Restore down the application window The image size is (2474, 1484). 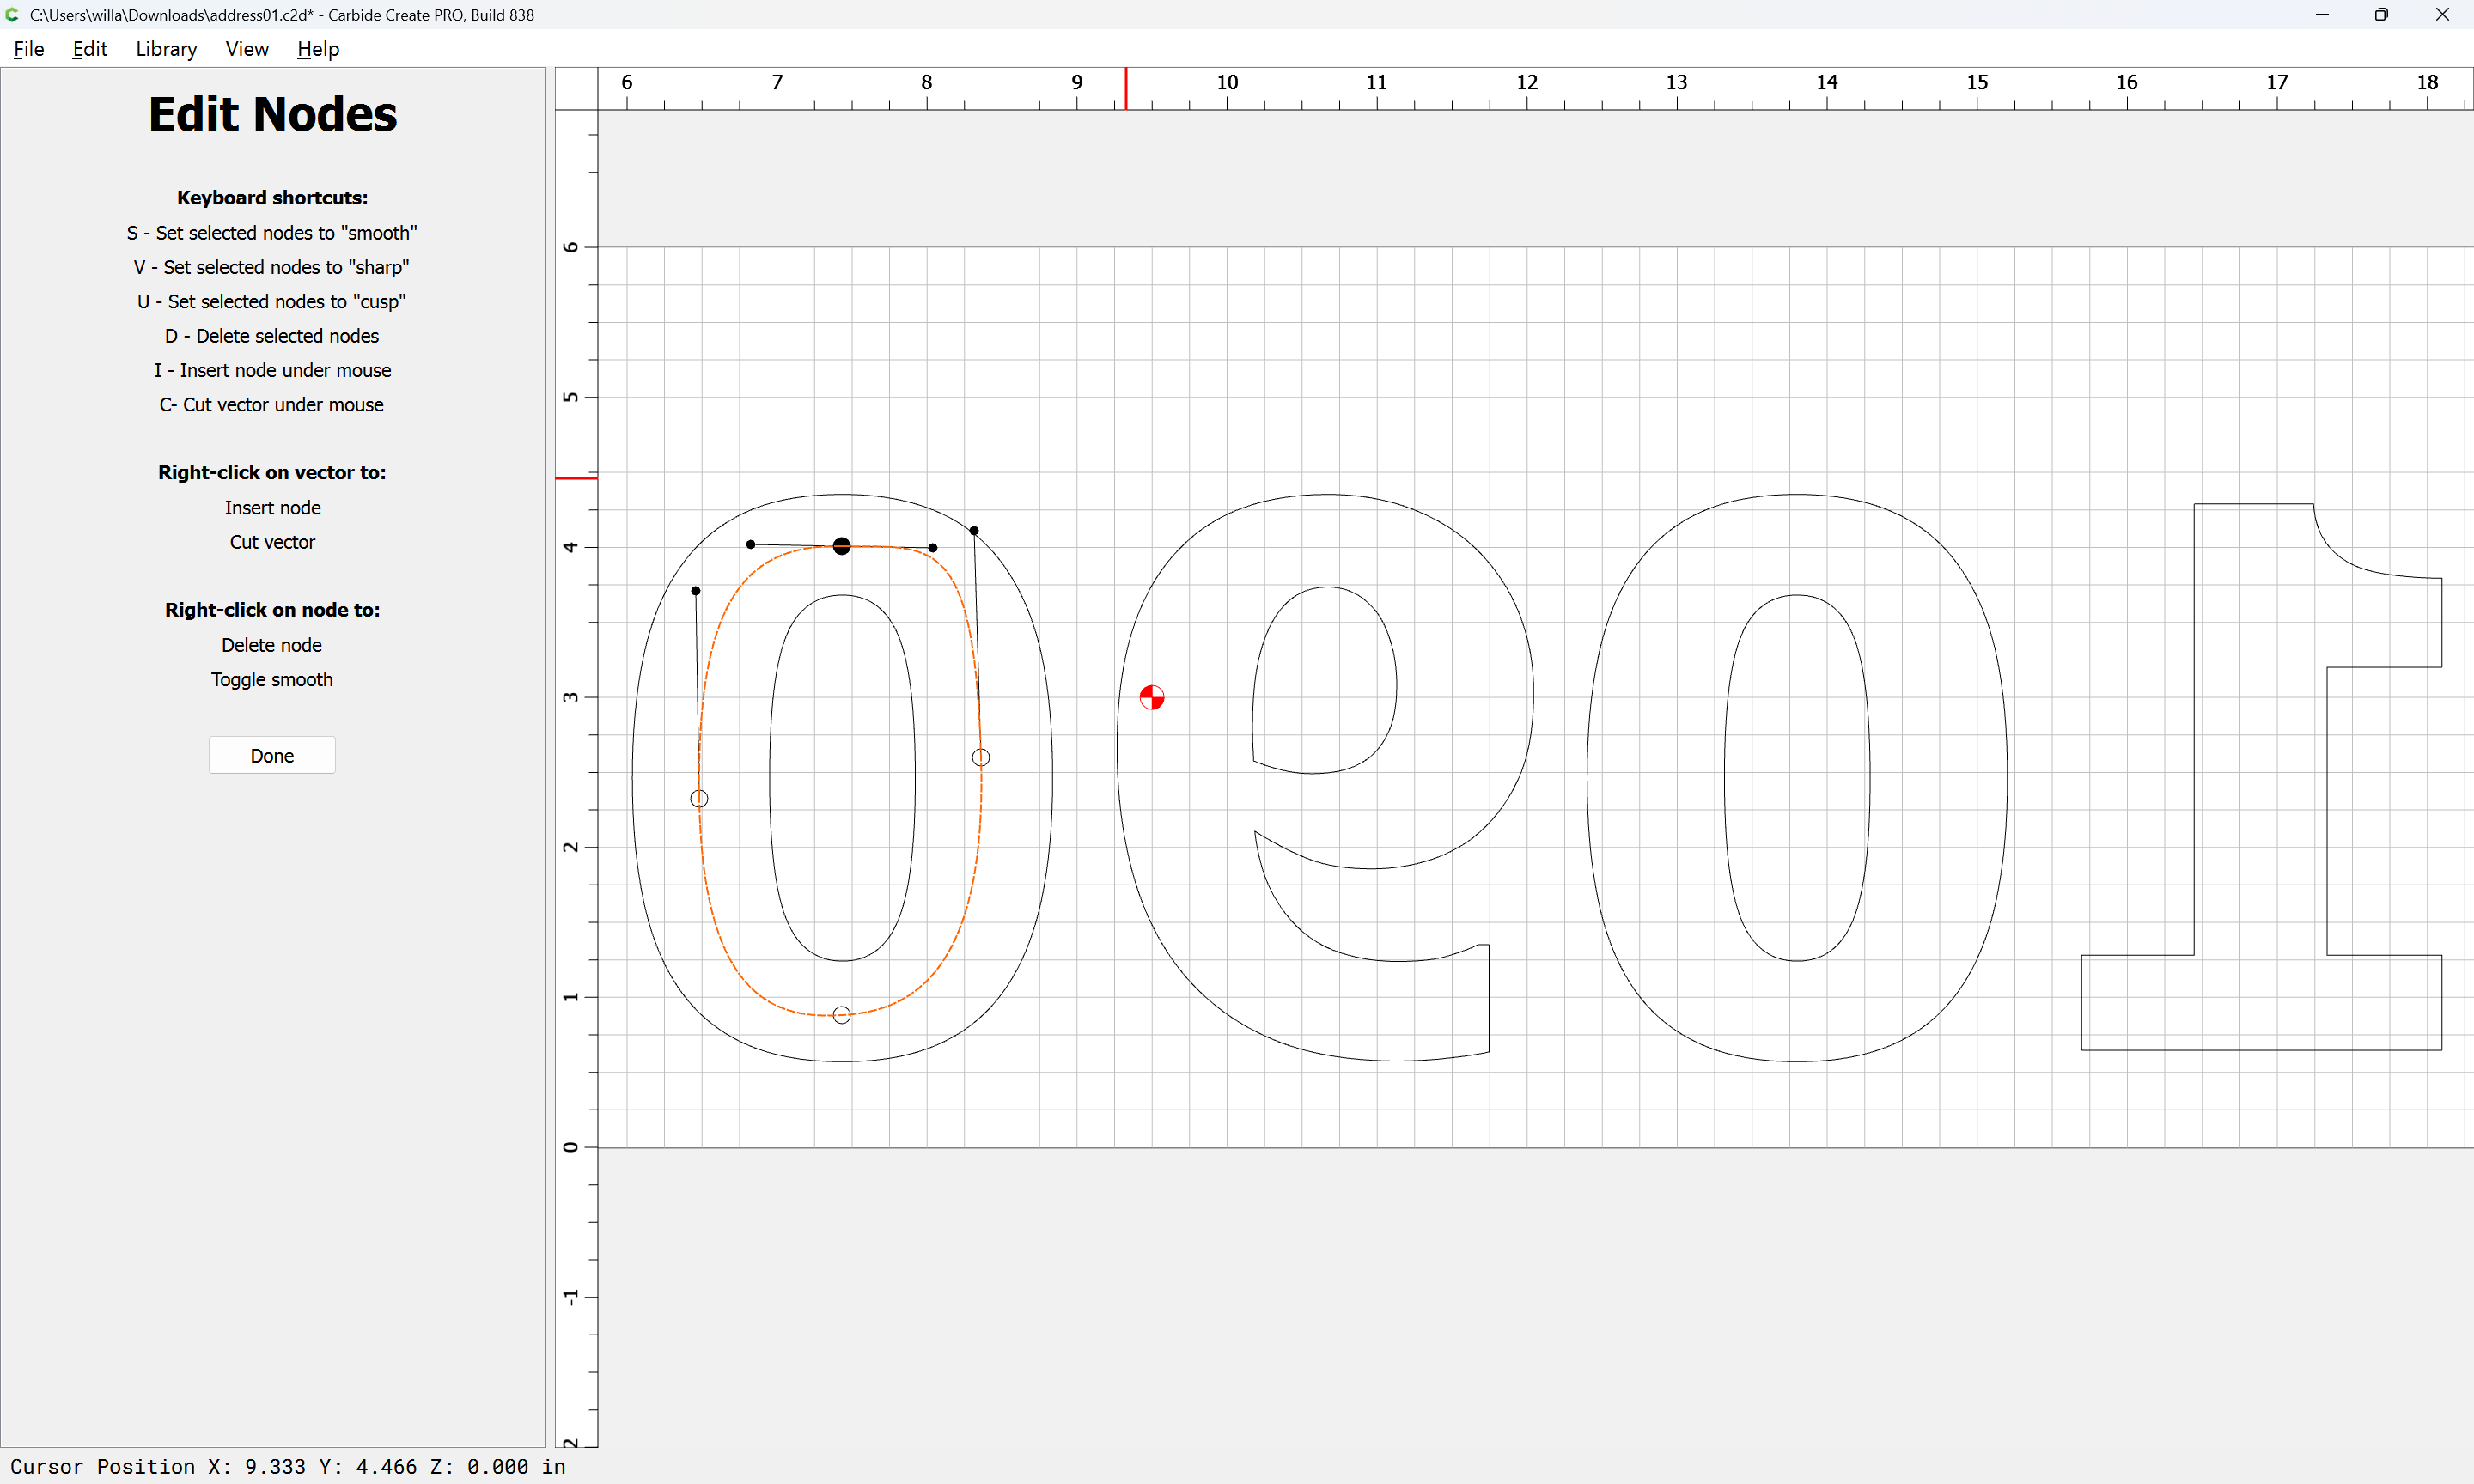pyautogui.click(x=2381, y=15)
